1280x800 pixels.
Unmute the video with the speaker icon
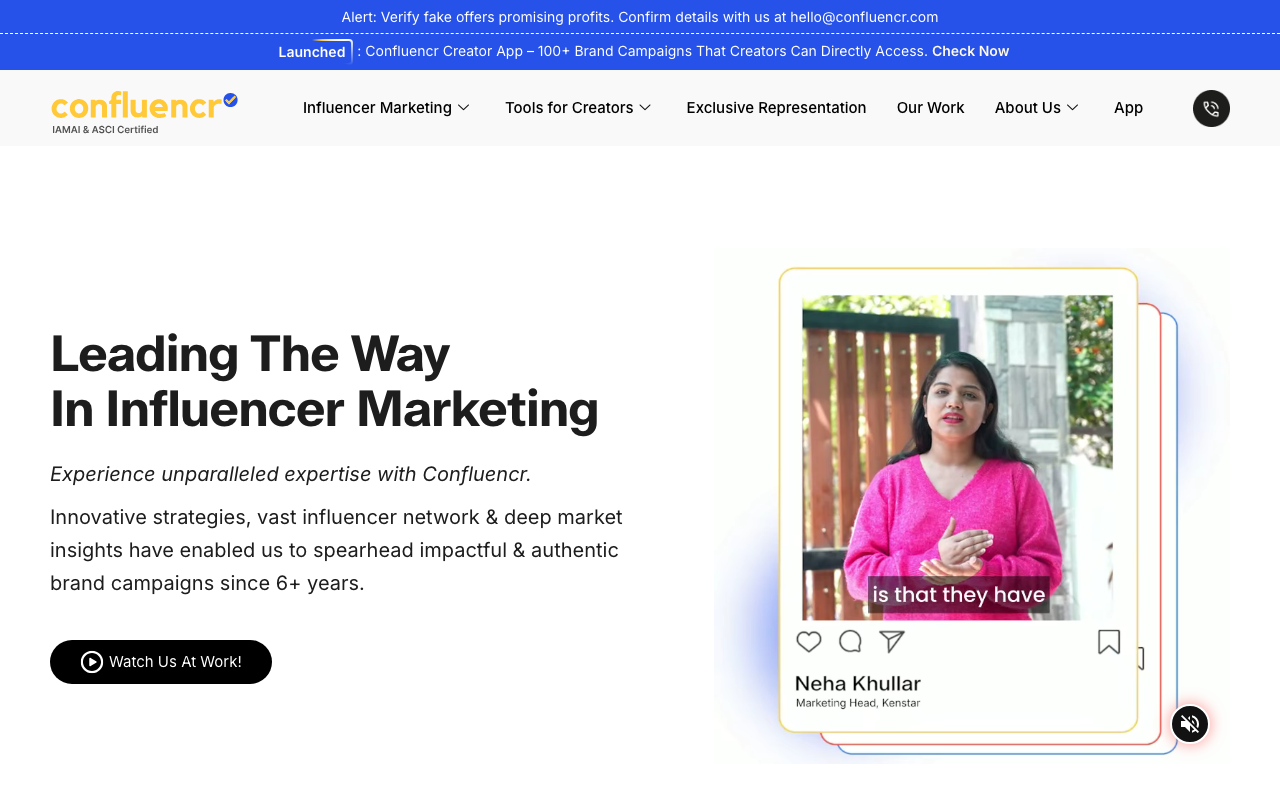pyautogui.click(x=1190, y=724)
